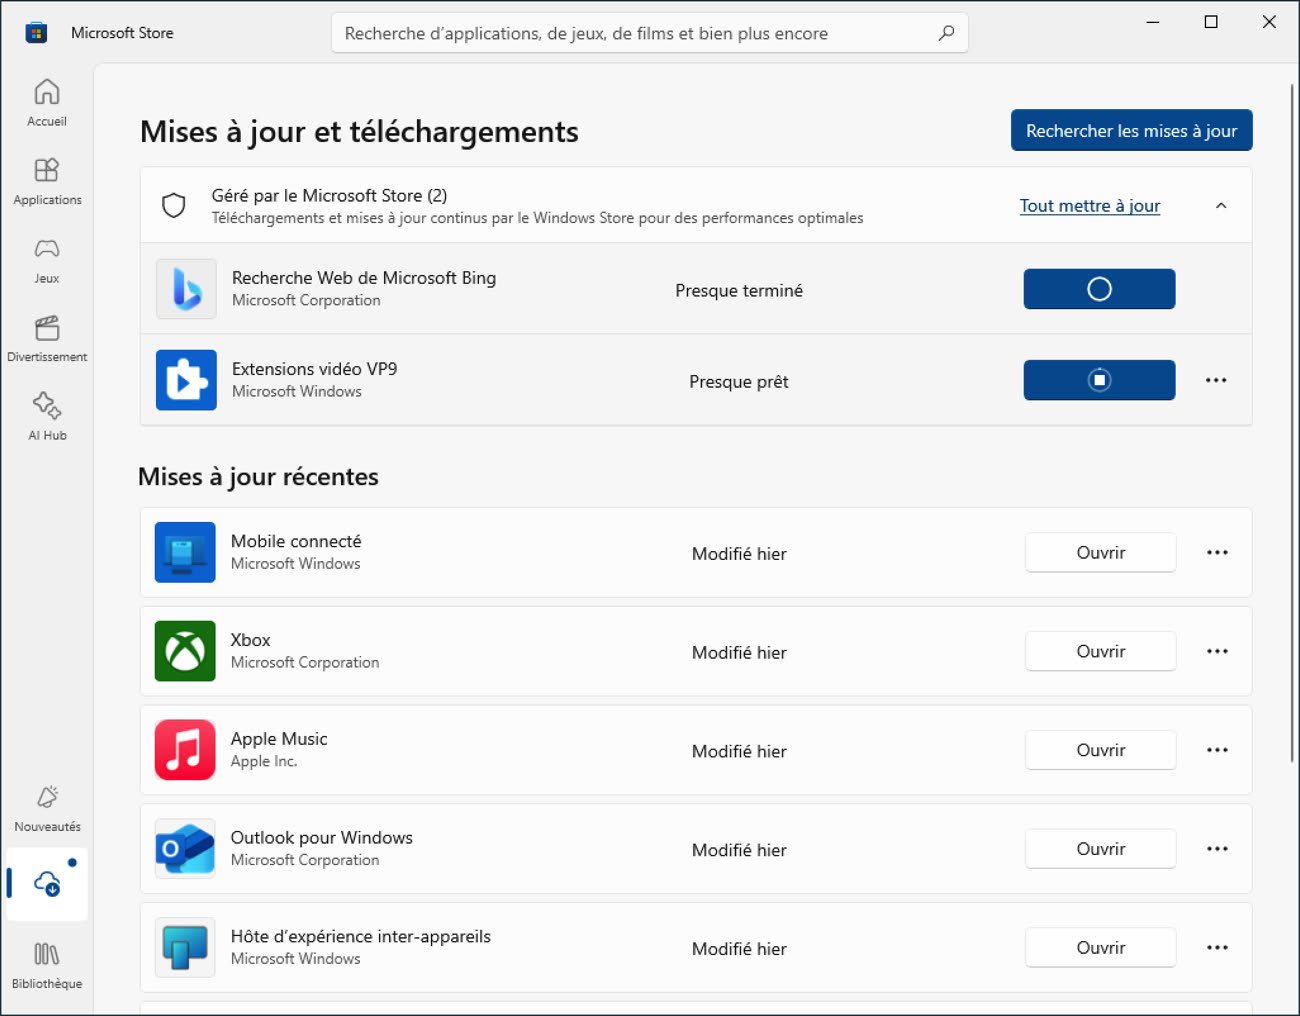Click the Mobile connecté app icon
This screenshot has height=1016, width=1300.
click(185, 552)
